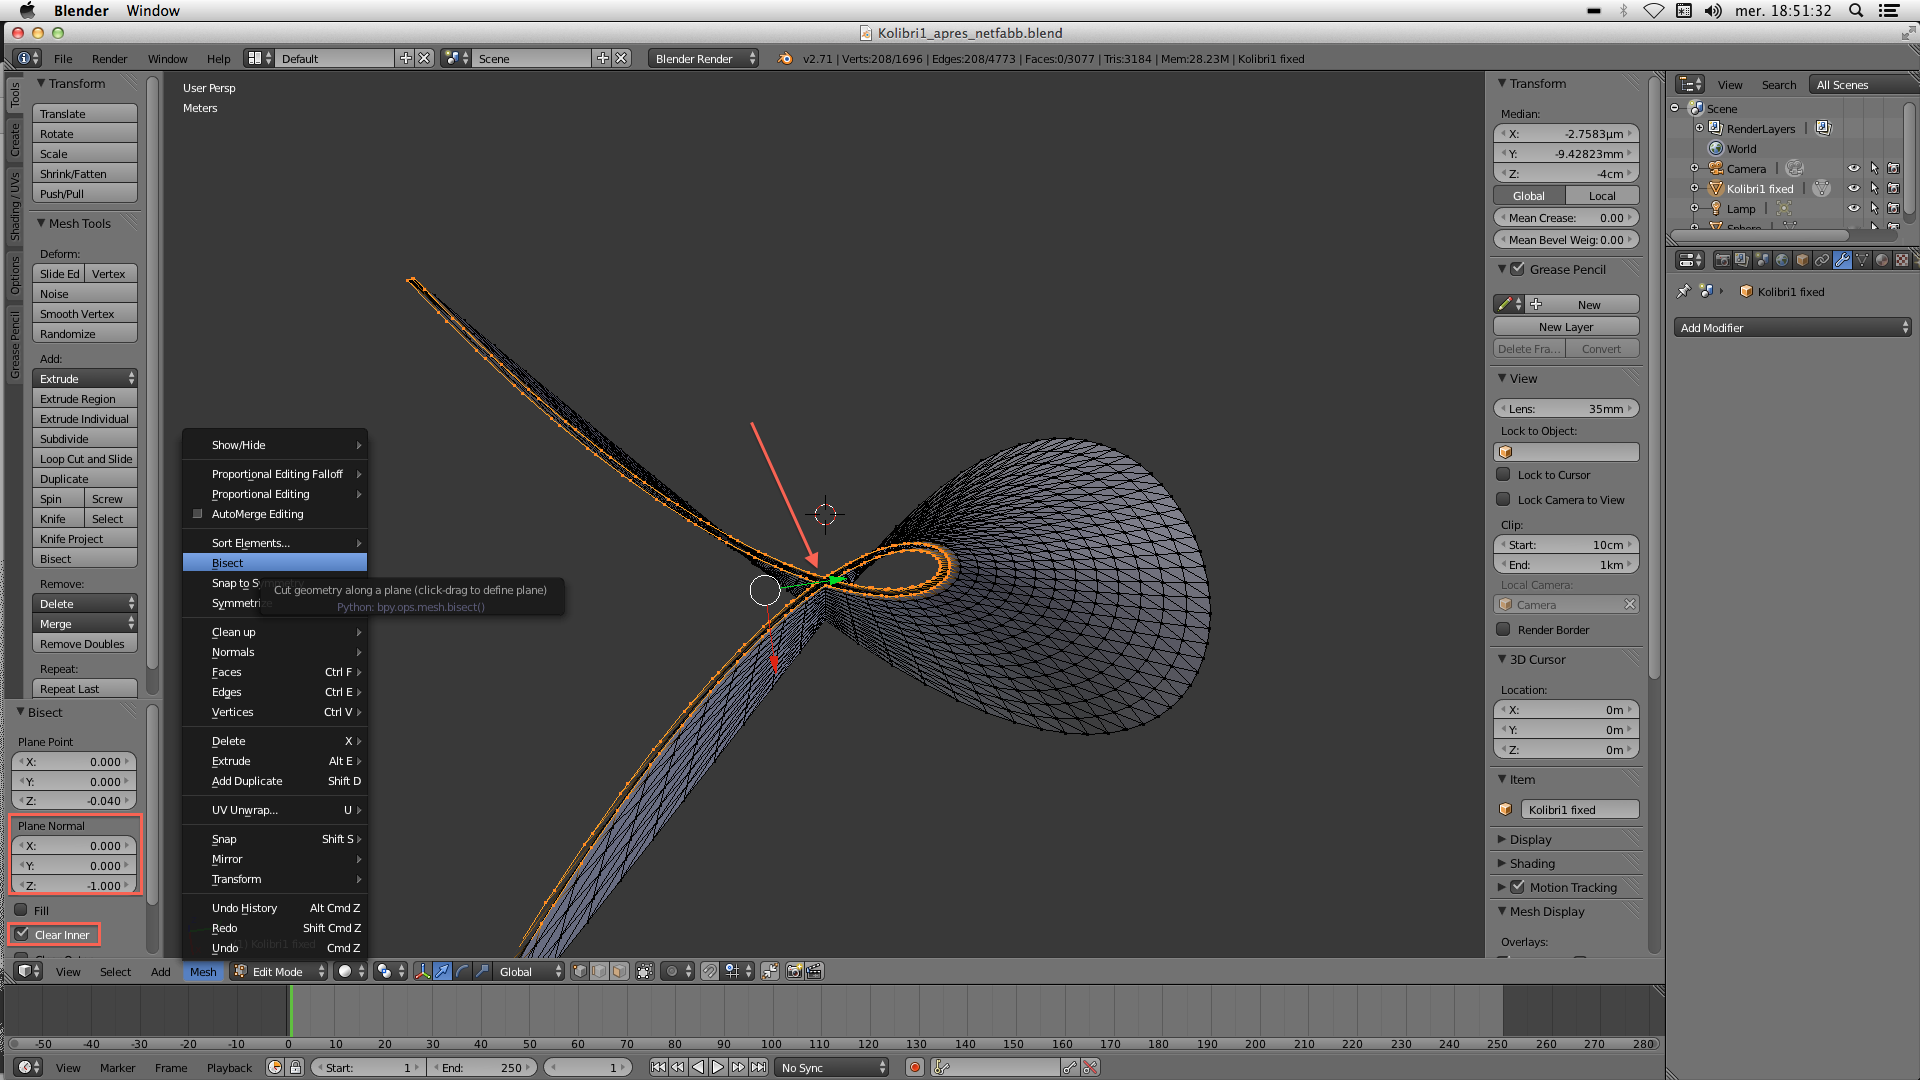Play the animation forward
Image resolution: width=1920 pixels, height=1080 pixels.
[x=718, y=1067]
